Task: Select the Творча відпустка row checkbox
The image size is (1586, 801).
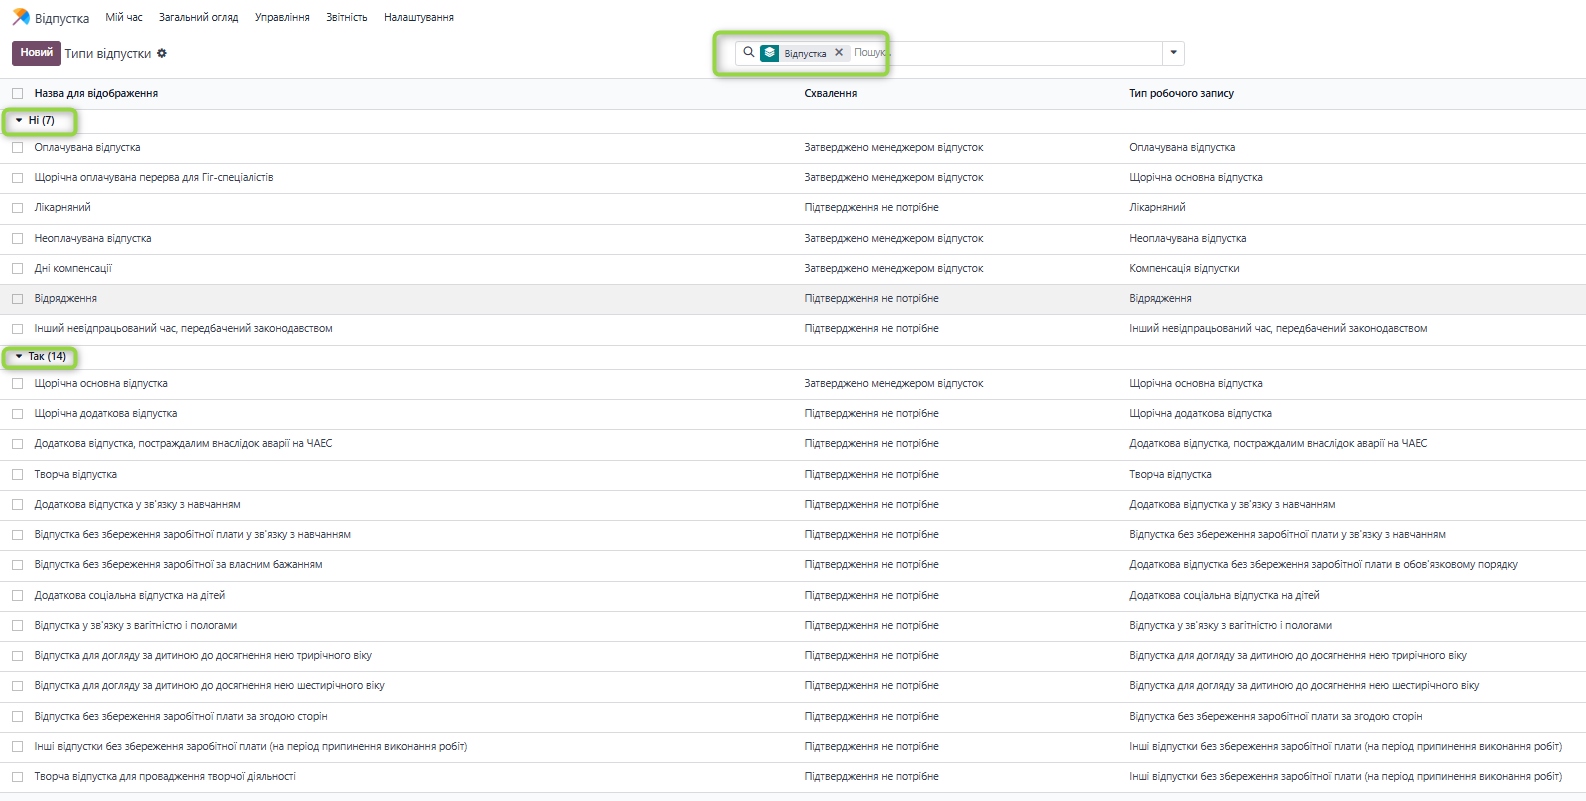Action: (x=17, y=474)
